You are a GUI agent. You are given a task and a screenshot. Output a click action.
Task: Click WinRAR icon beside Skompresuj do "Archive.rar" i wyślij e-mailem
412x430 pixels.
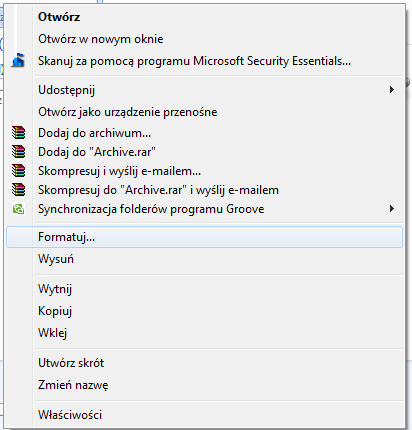pyautogui.click(x=18, y=189)
